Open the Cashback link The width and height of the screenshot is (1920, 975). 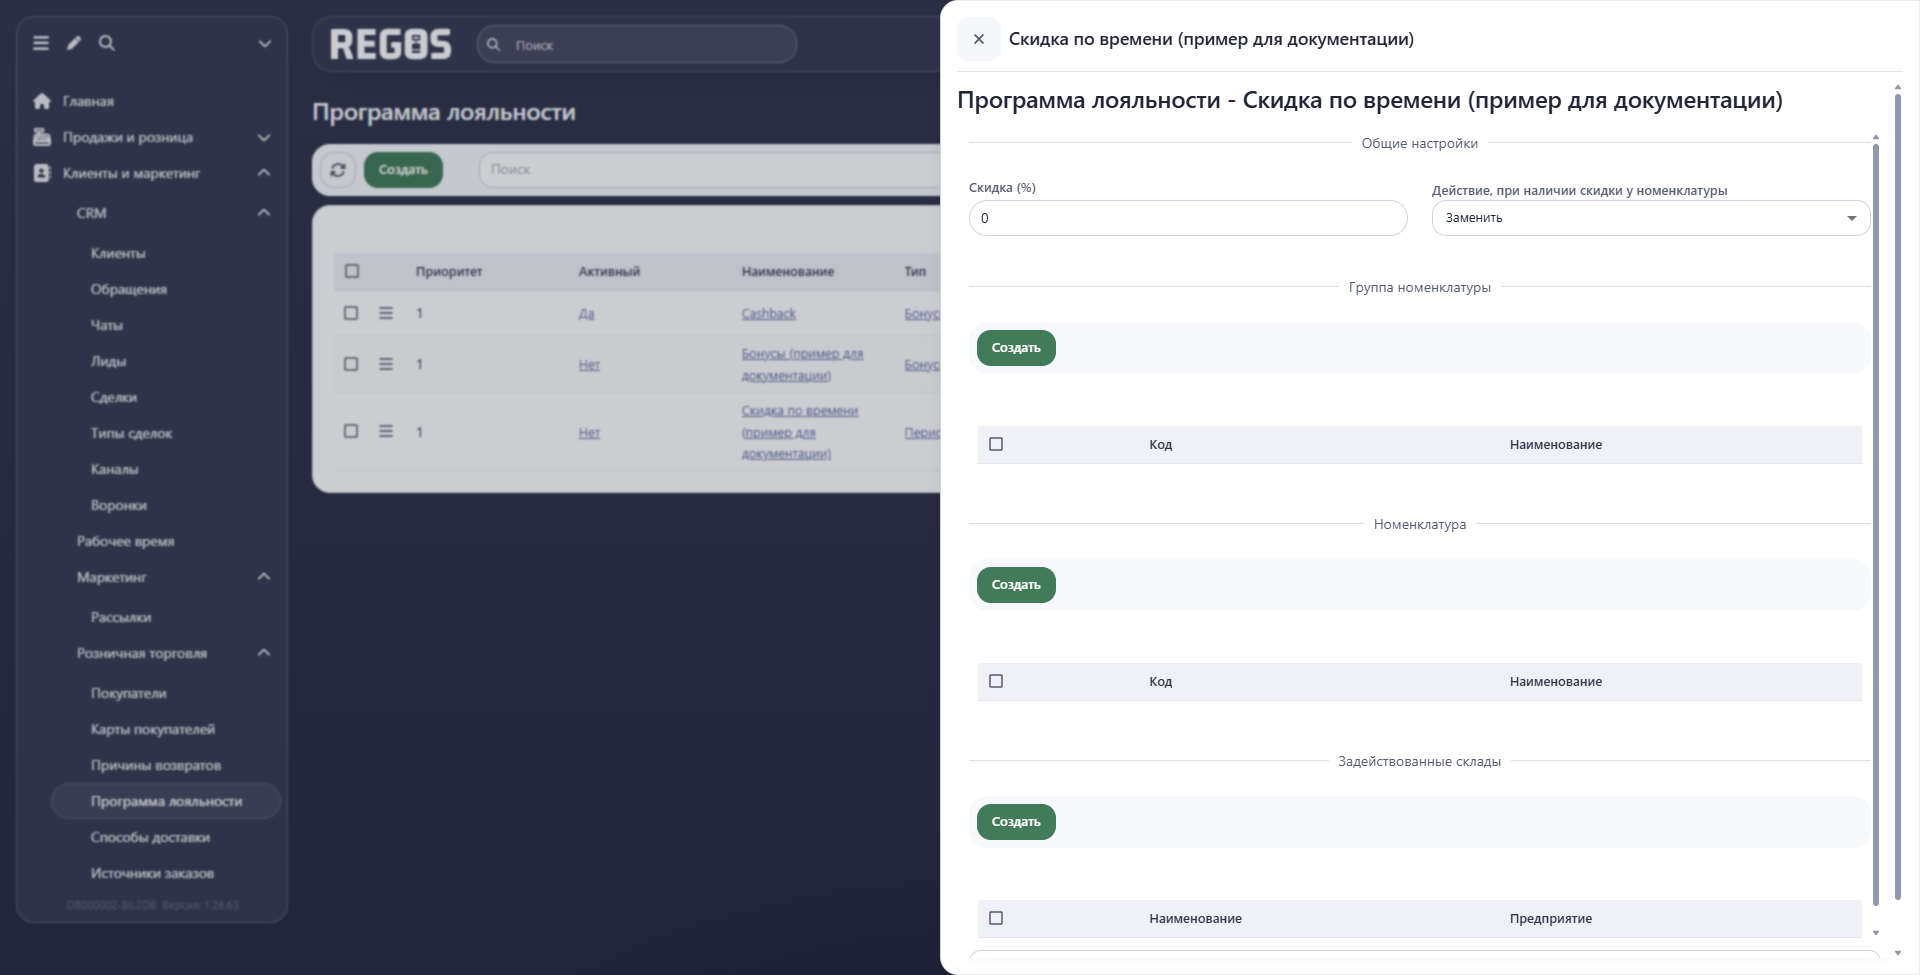768,313
